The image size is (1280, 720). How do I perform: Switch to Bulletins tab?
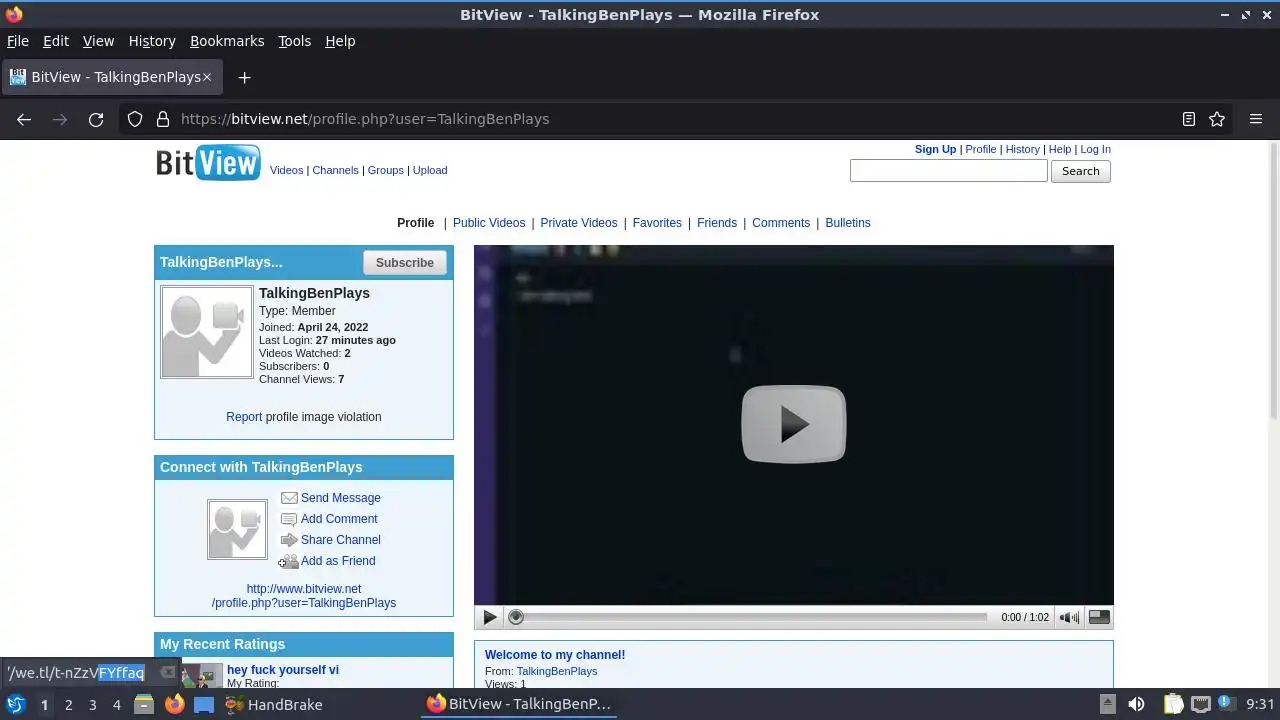848,223
